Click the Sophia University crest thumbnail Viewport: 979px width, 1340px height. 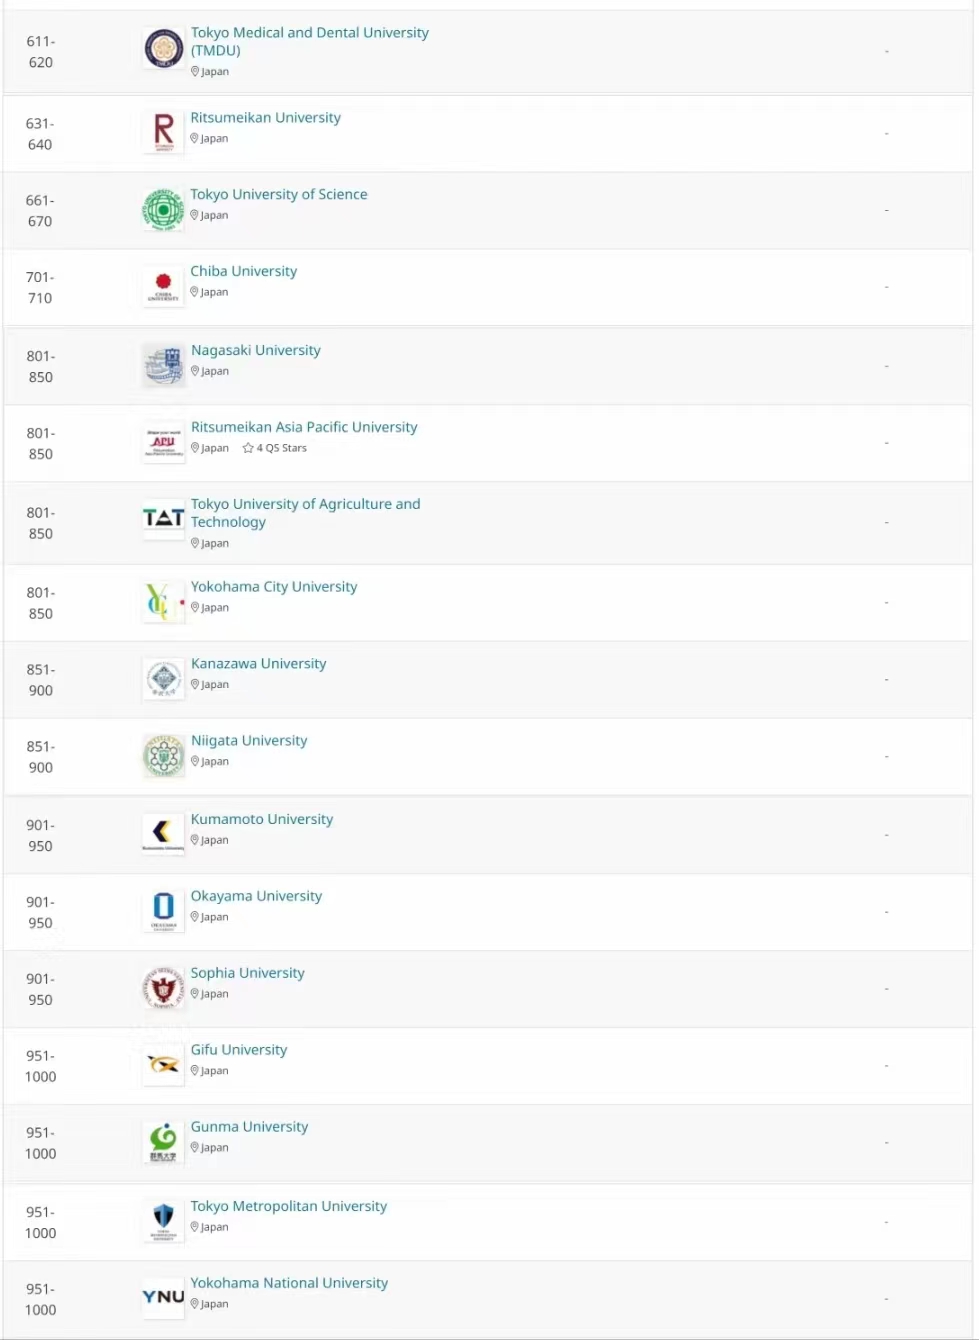point(163,988)
